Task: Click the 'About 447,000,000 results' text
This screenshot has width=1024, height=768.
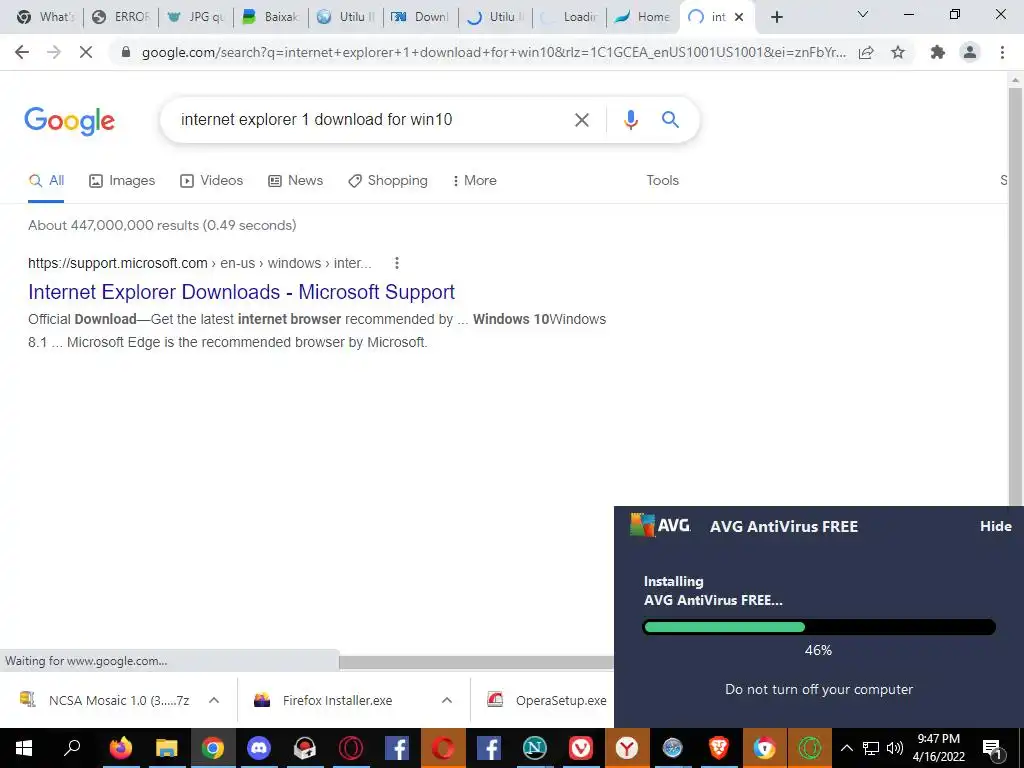Action: coord(162,225)
